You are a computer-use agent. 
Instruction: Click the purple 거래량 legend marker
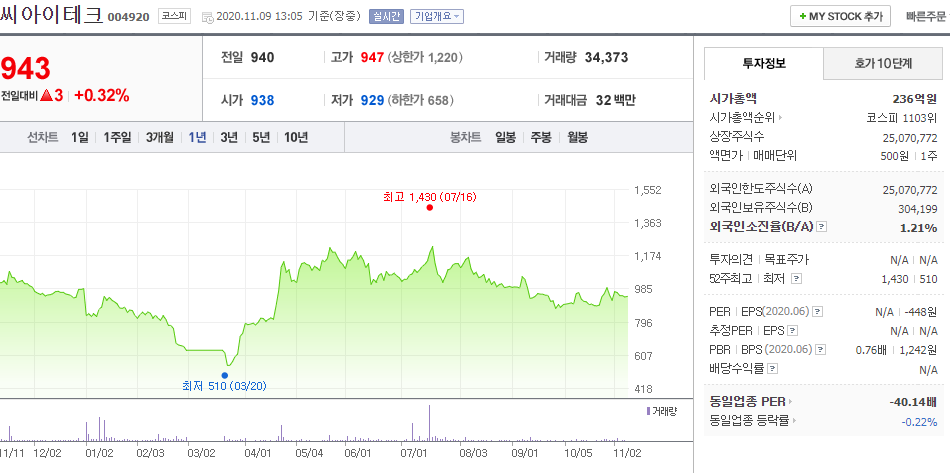(x=649, y=412)
